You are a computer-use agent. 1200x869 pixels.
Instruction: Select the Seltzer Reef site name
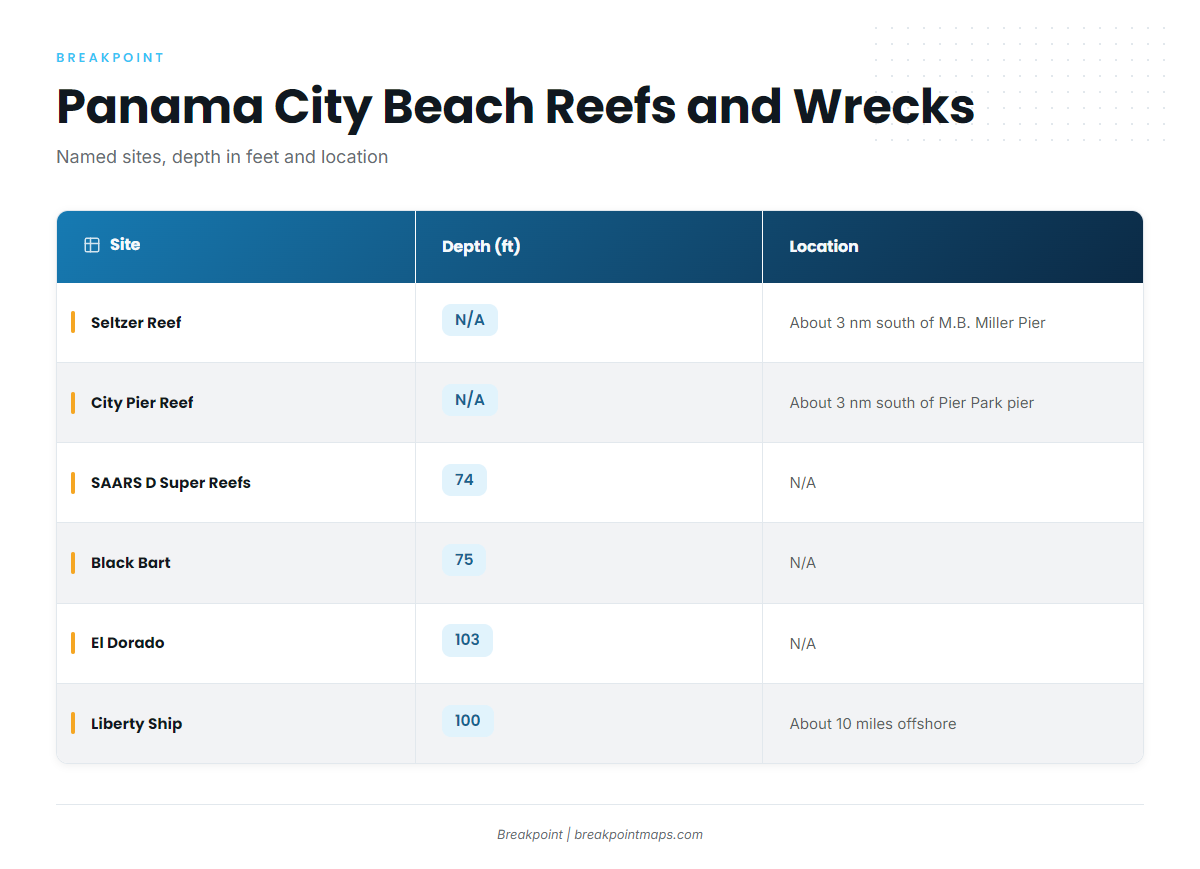(x=136, y=323)
